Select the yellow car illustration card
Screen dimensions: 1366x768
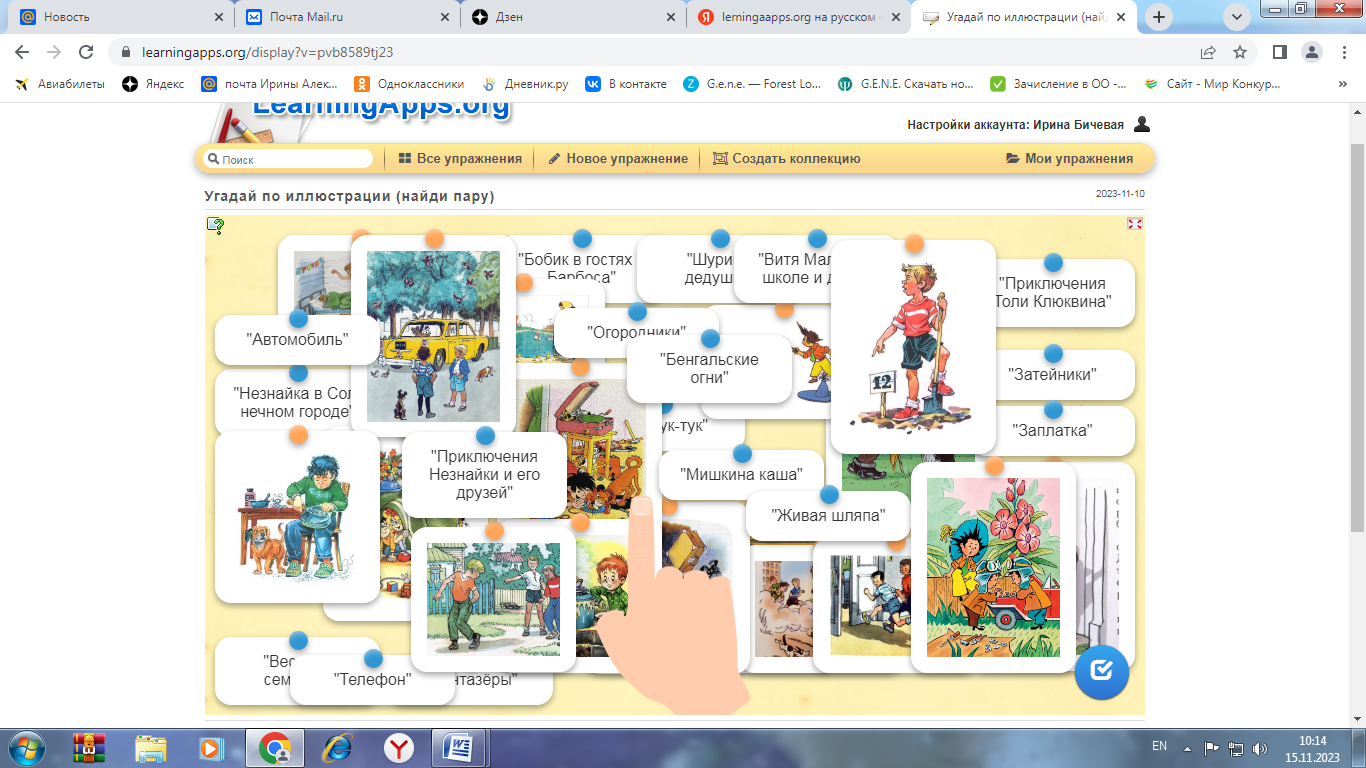433,335
